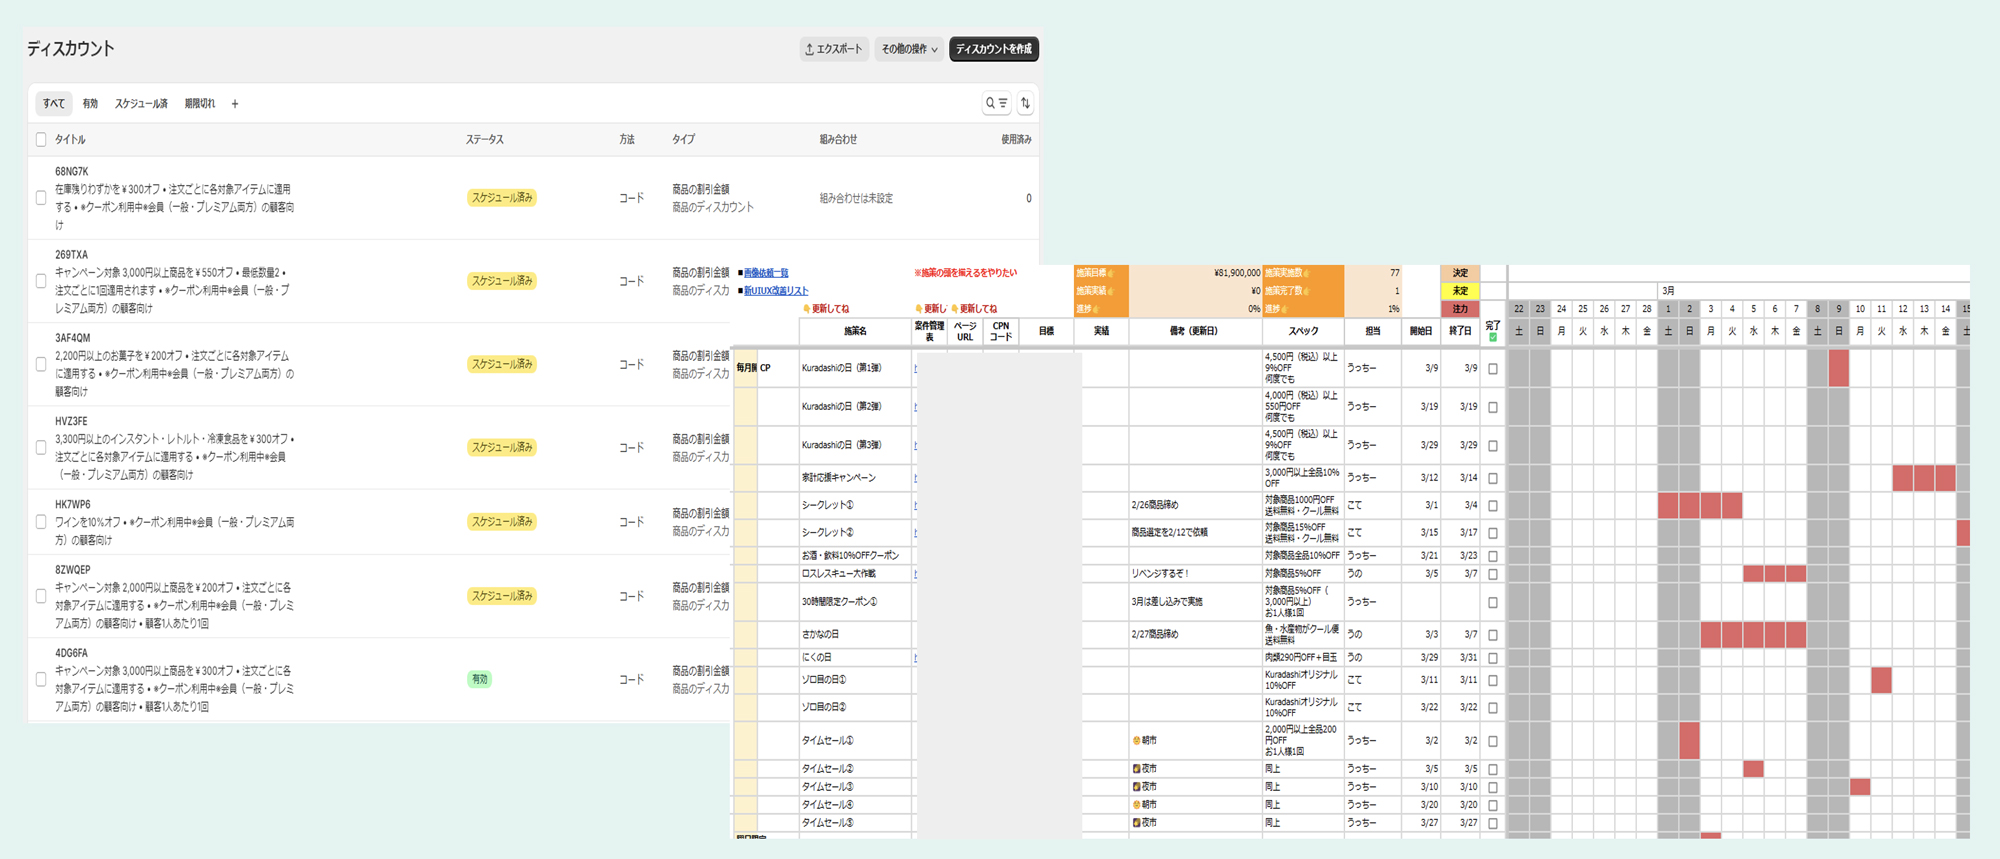Select the にくの日 cell
This screenshot has width=2000, height=859.
(855, 657)
